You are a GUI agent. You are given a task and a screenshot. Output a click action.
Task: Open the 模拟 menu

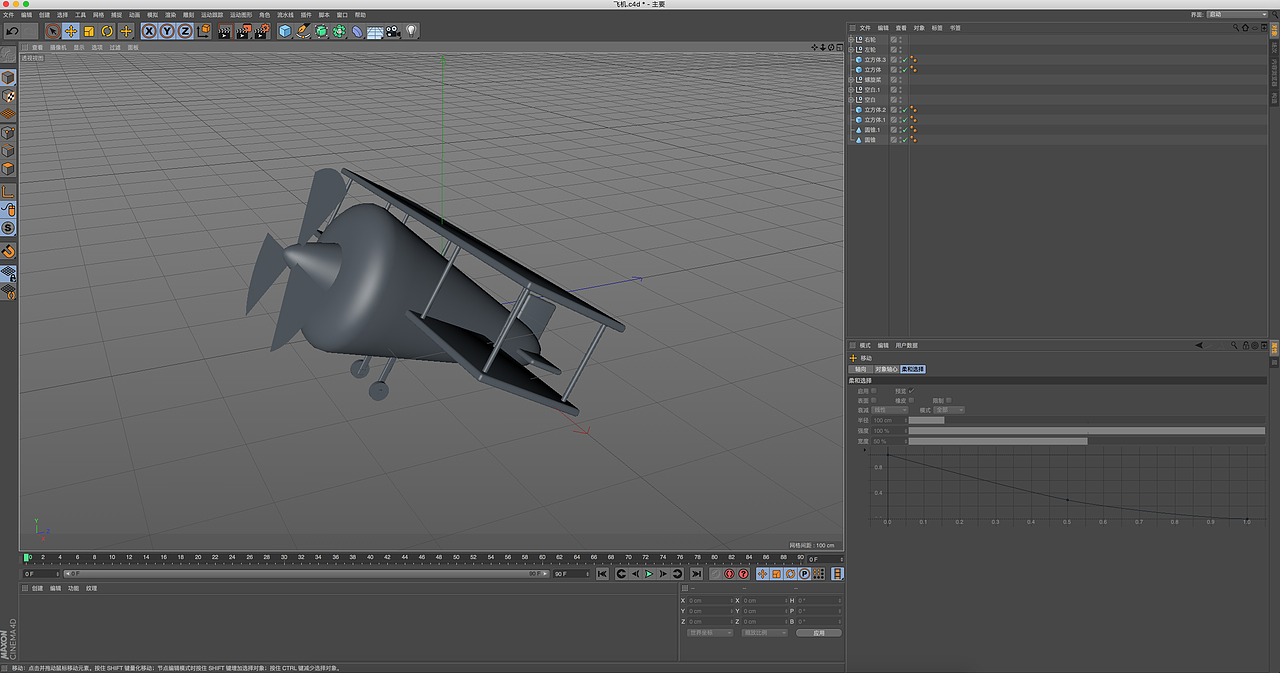(152, 15)
